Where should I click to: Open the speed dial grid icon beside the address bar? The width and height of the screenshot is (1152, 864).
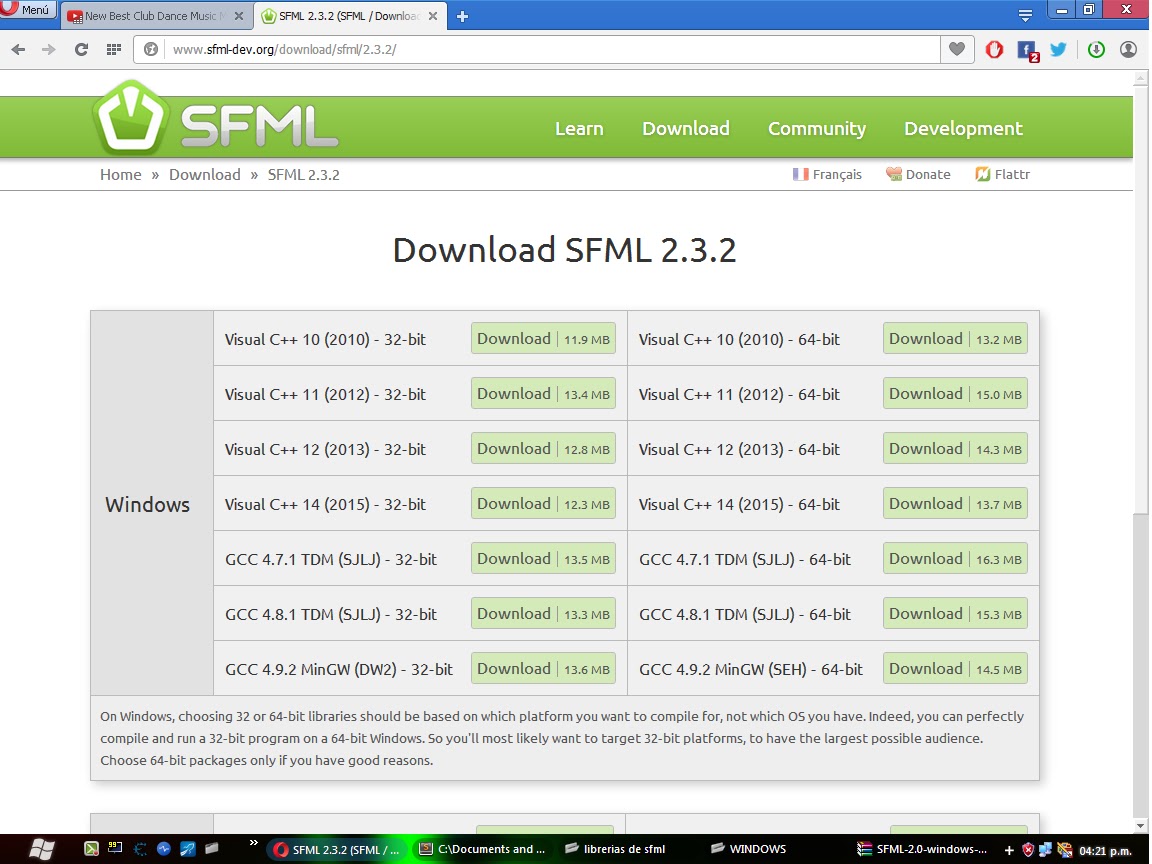[x=113, y=48]
